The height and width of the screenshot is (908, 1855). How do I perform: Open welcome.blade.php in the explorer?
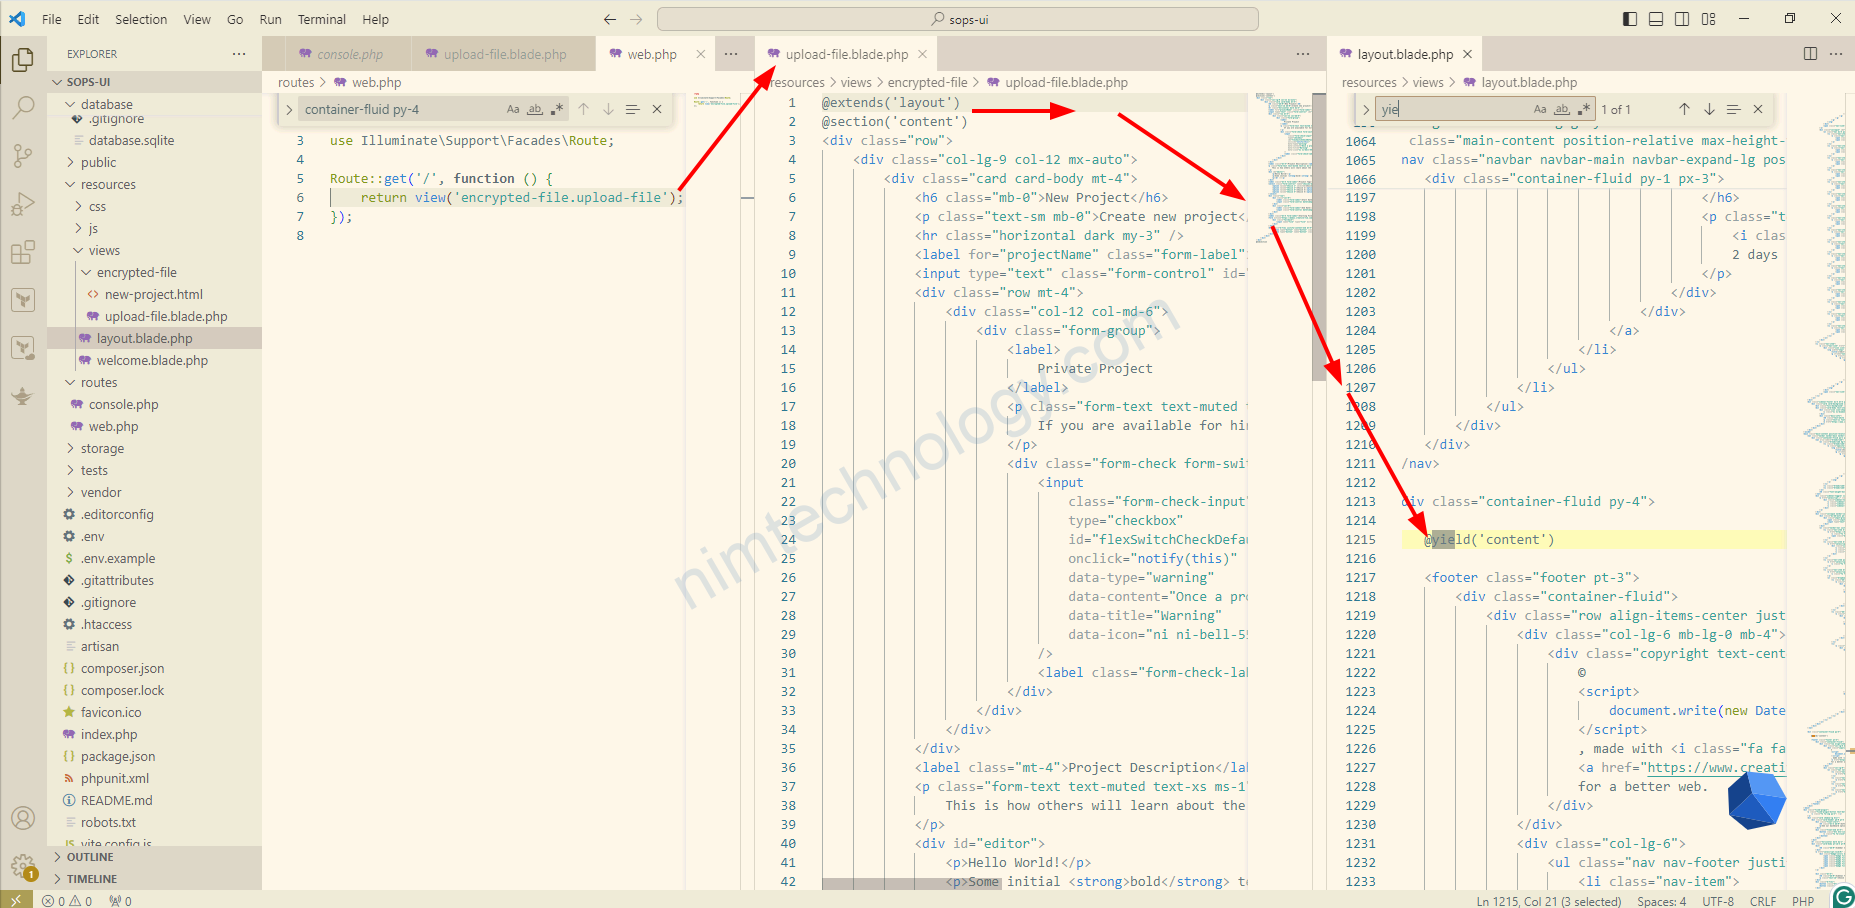point(152,360)
